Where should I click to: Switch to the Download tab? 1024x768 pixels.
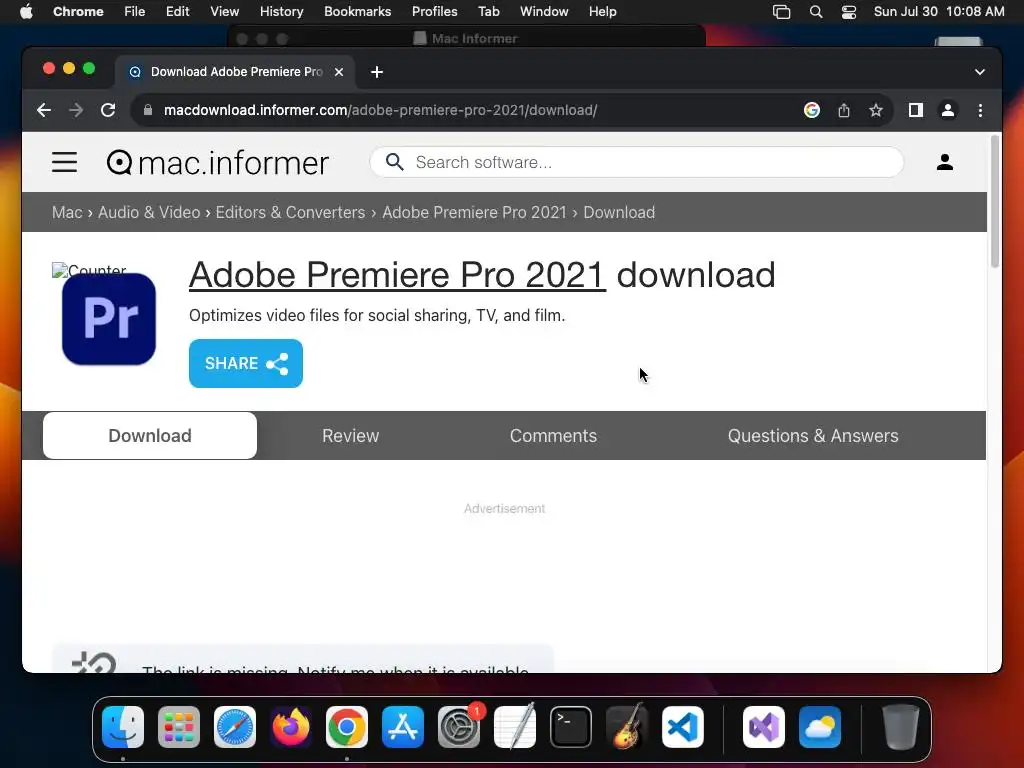tap(150, 436)
